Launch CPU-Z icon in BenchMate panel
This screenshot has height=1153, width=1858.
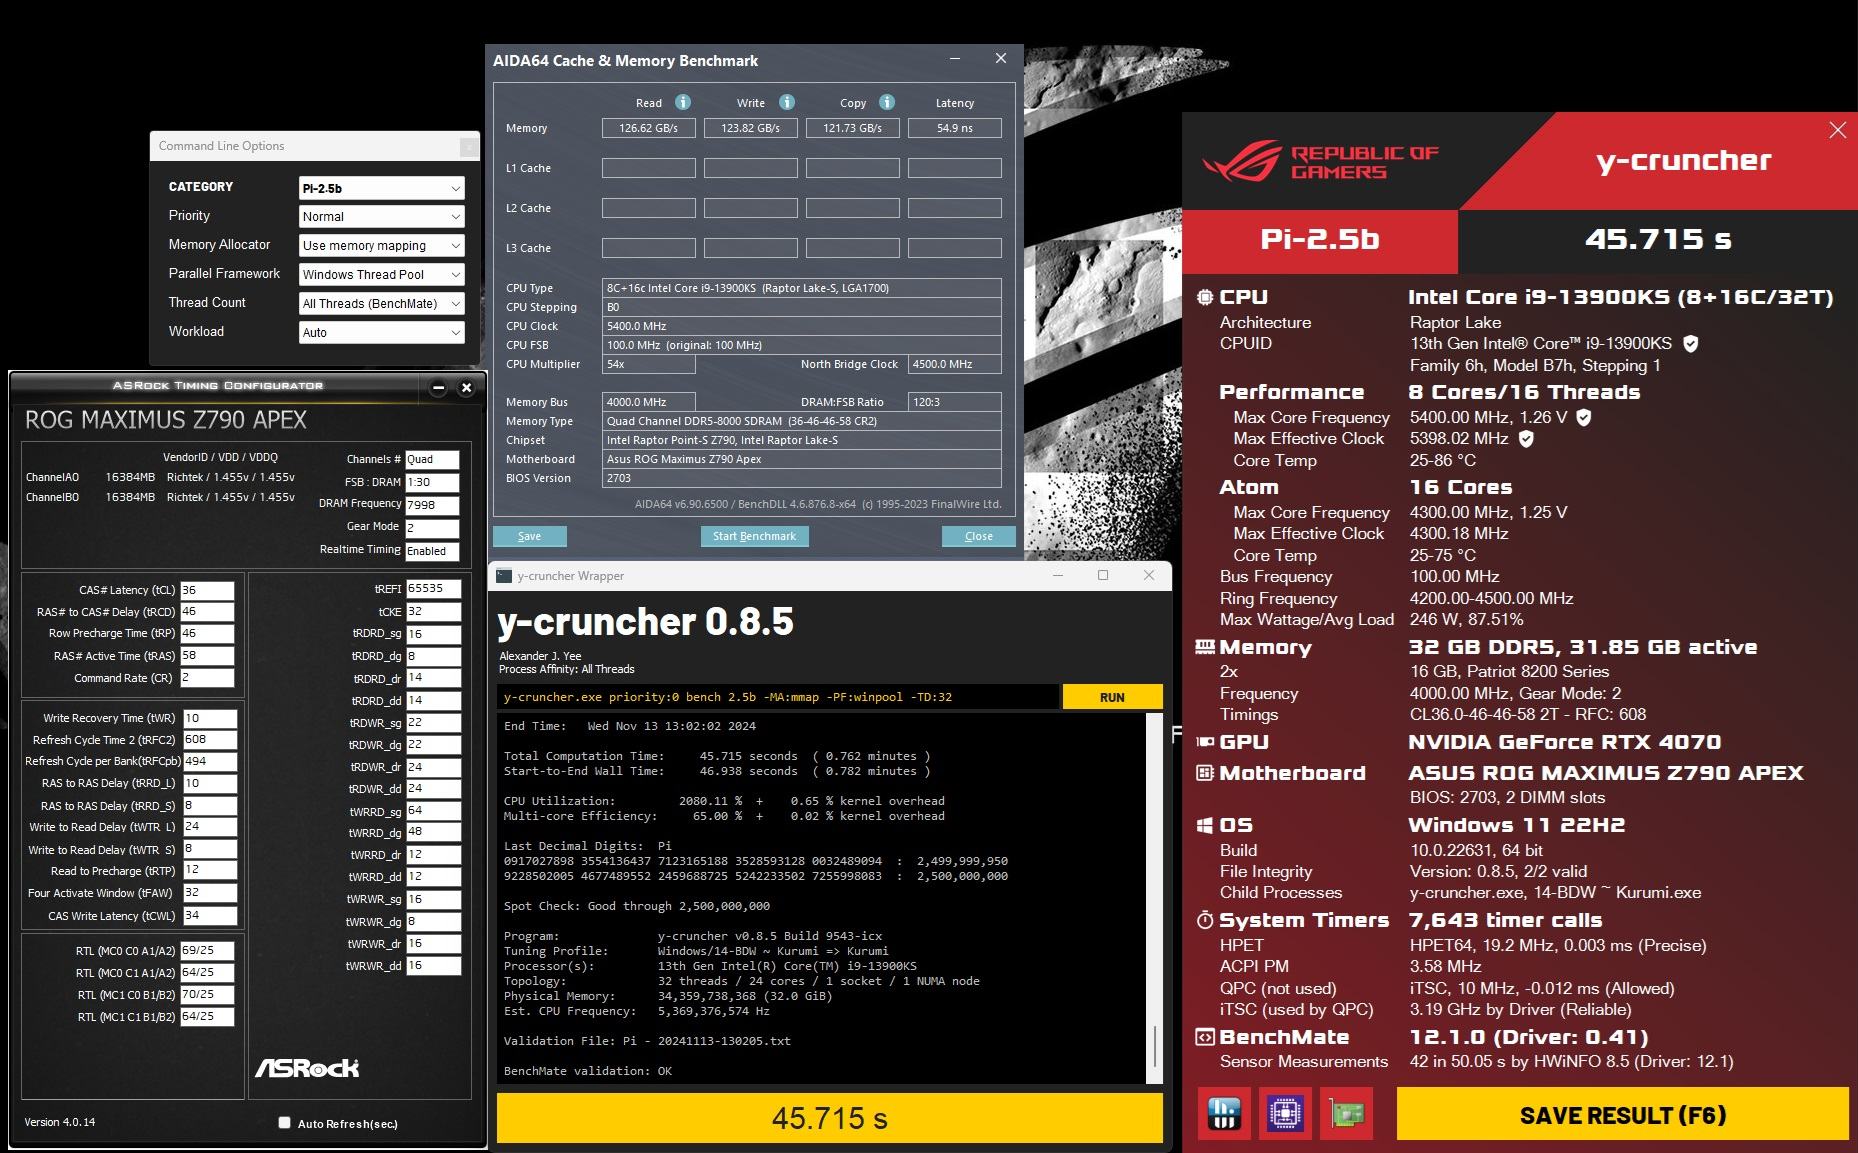pos(1285,1113)
